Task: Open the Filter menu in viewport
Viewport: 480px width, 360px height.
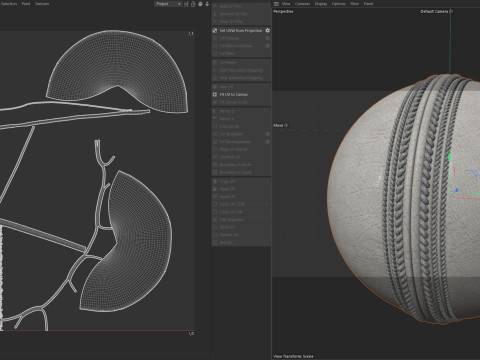Action: click(x=354, y=4)
